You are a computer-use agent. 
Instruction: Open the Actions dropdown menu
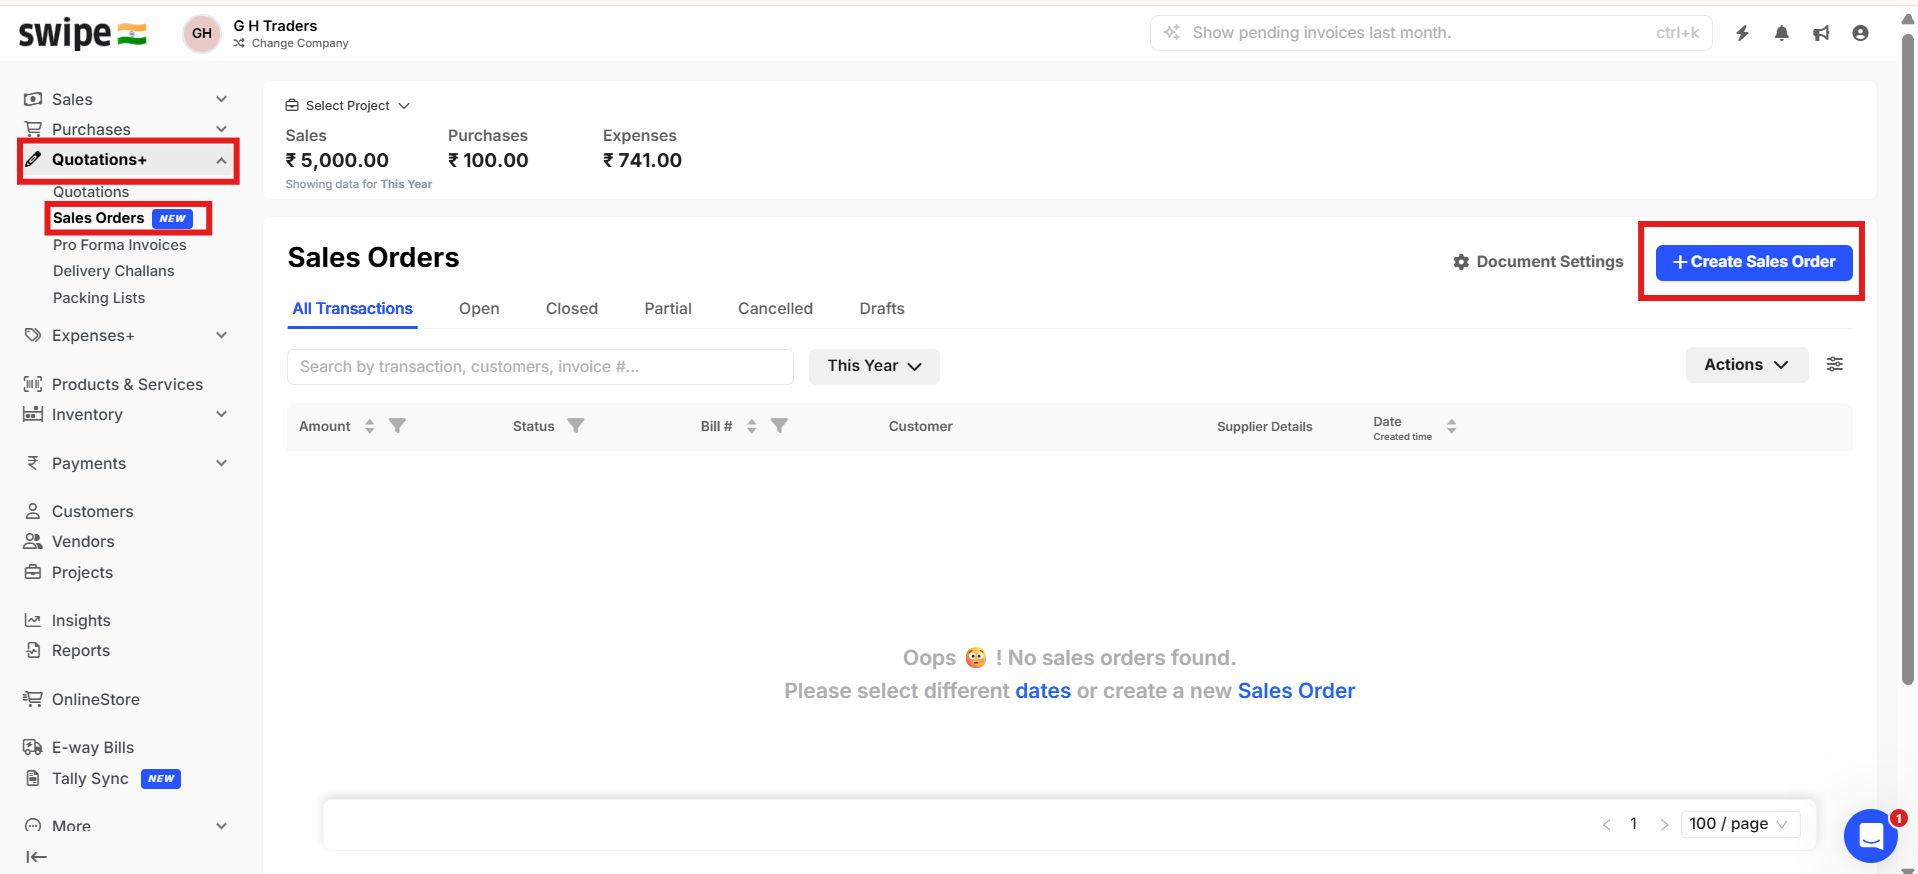[x=1746, y=365]
